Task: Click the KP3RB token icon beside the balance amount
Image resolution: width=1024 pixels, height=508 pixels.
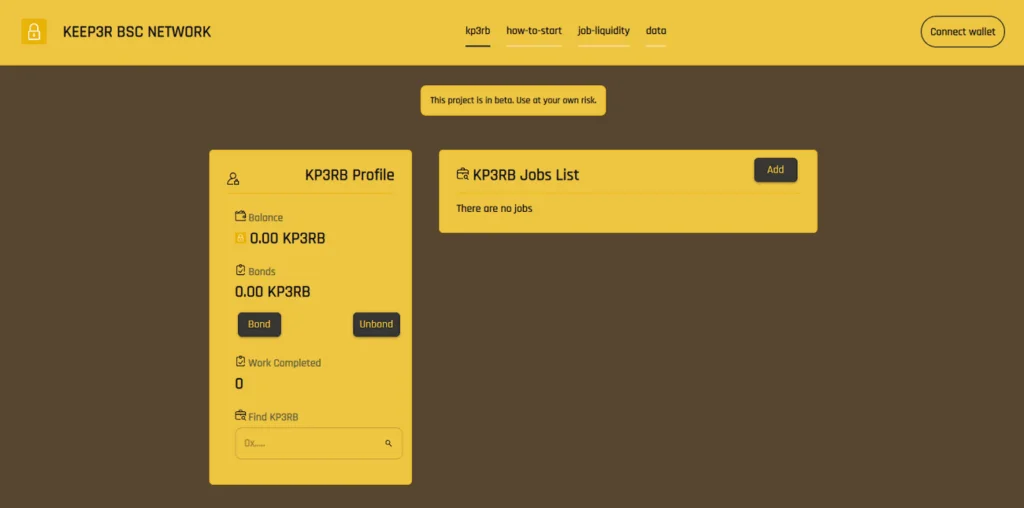Action: (x=240, y=238)
